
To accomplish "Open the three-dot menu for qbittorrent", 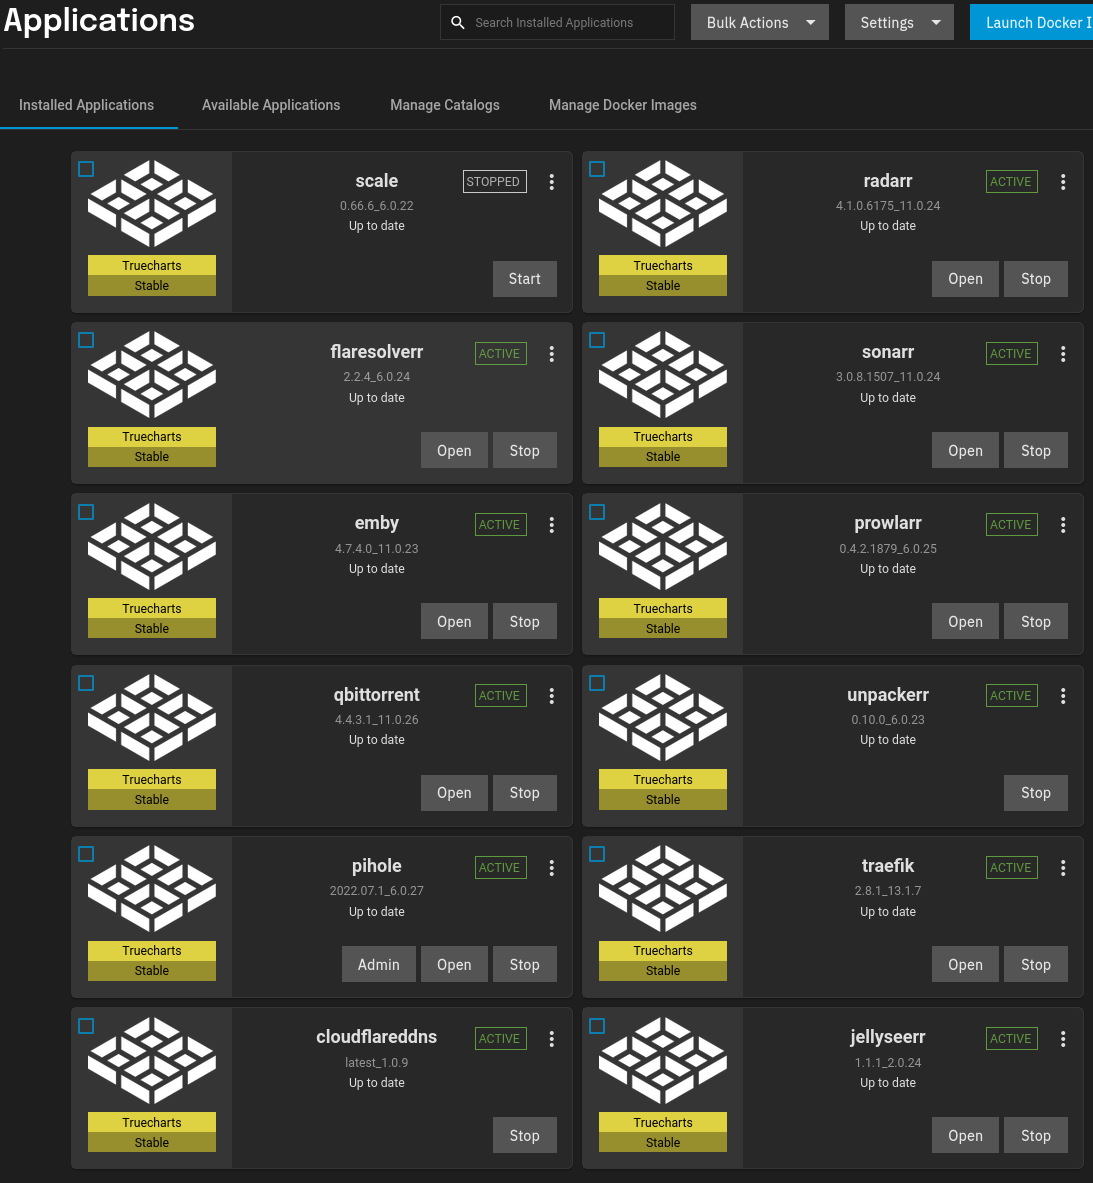I will 551,696.
